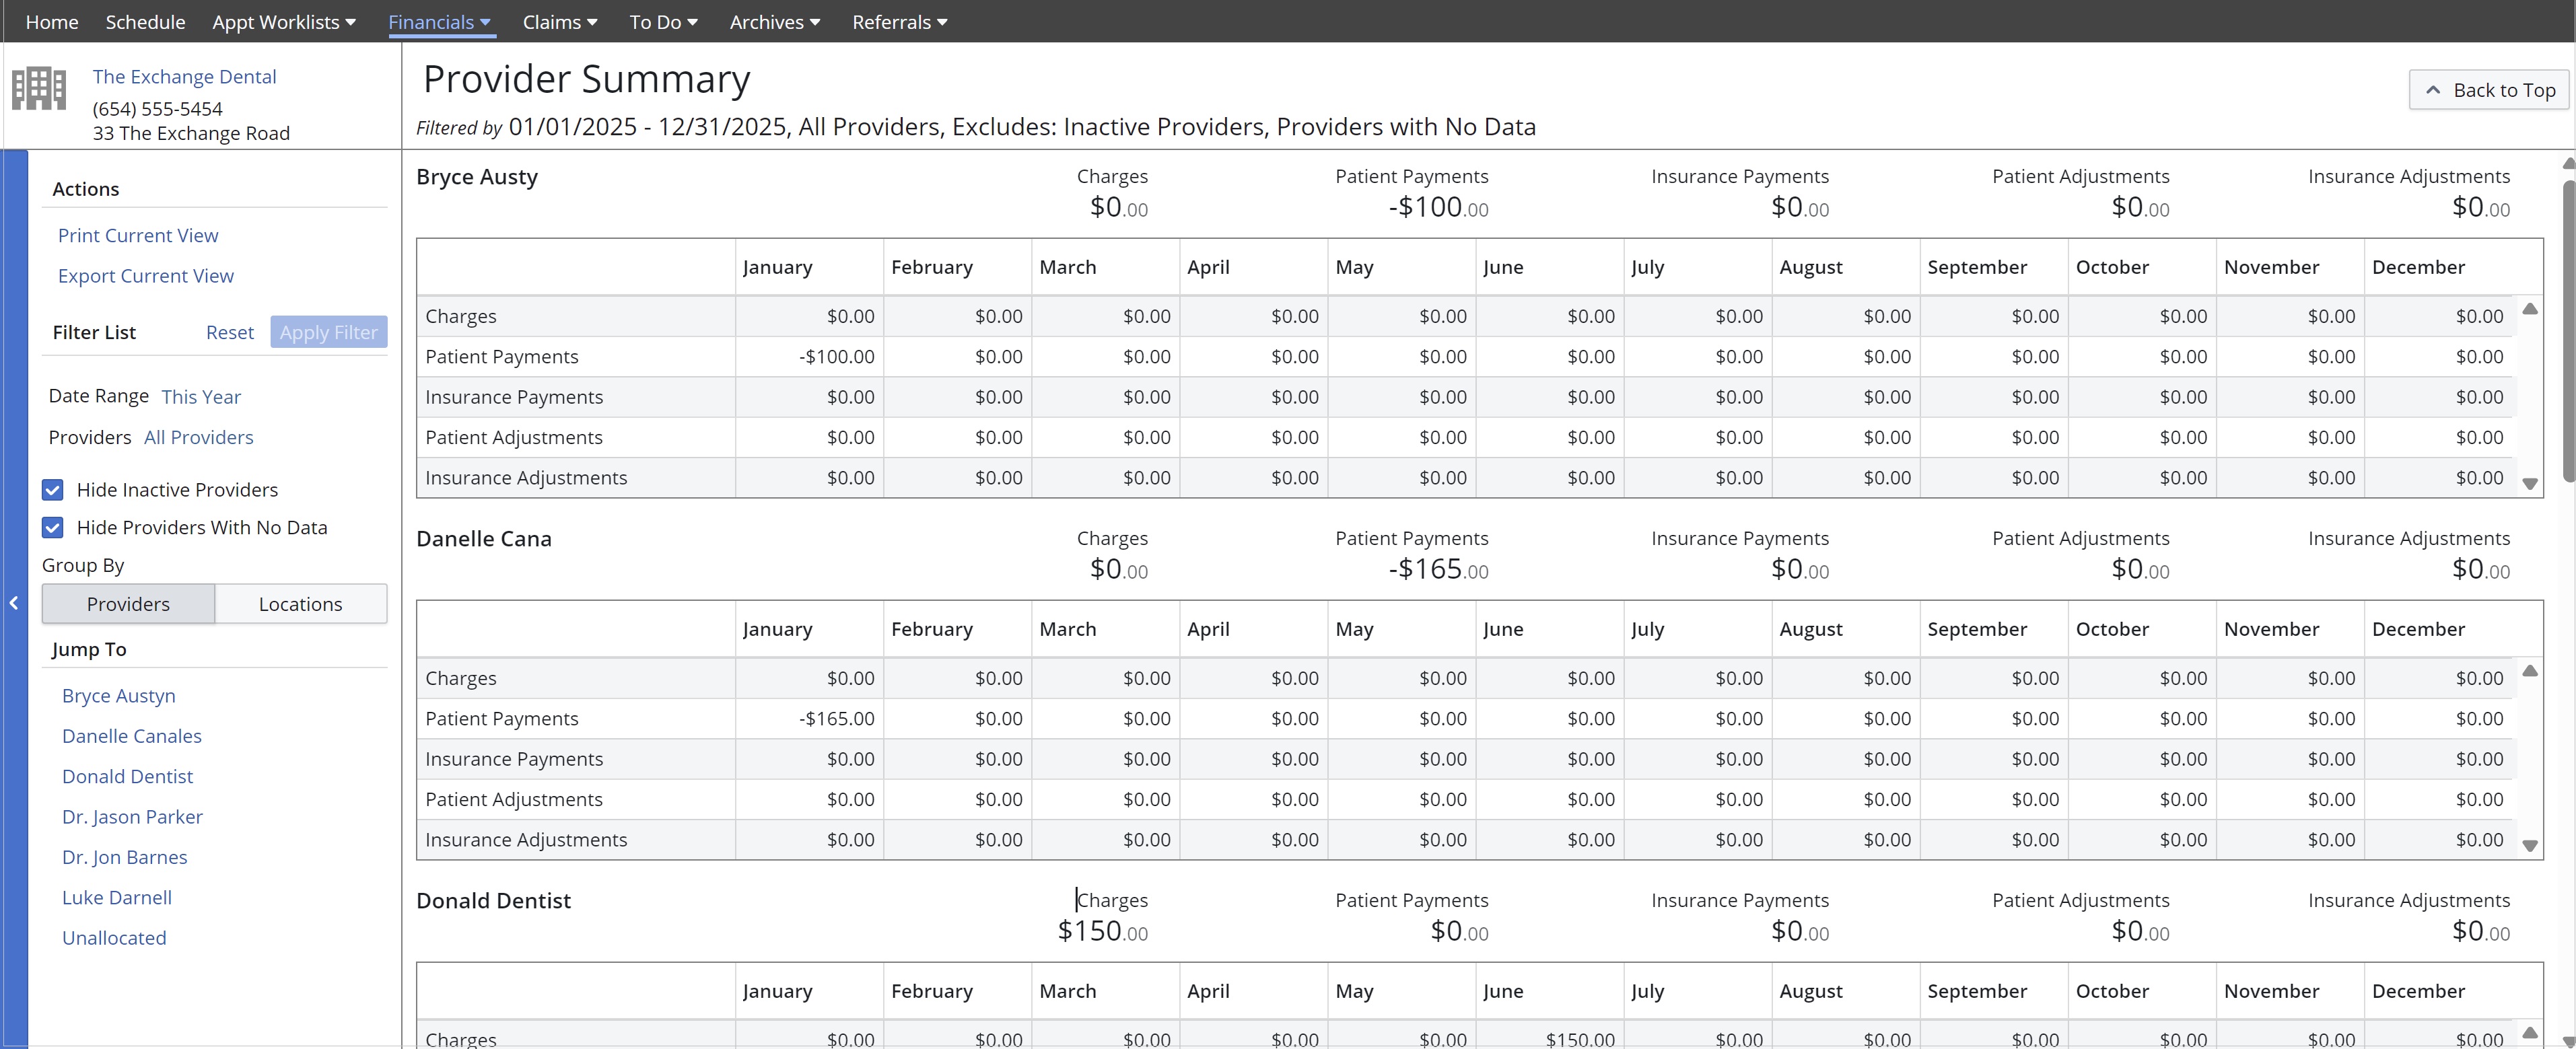Reset the filter list
Image resolution: width=2576 pixels, height=1049 pixels.
(x=230, y=332)
